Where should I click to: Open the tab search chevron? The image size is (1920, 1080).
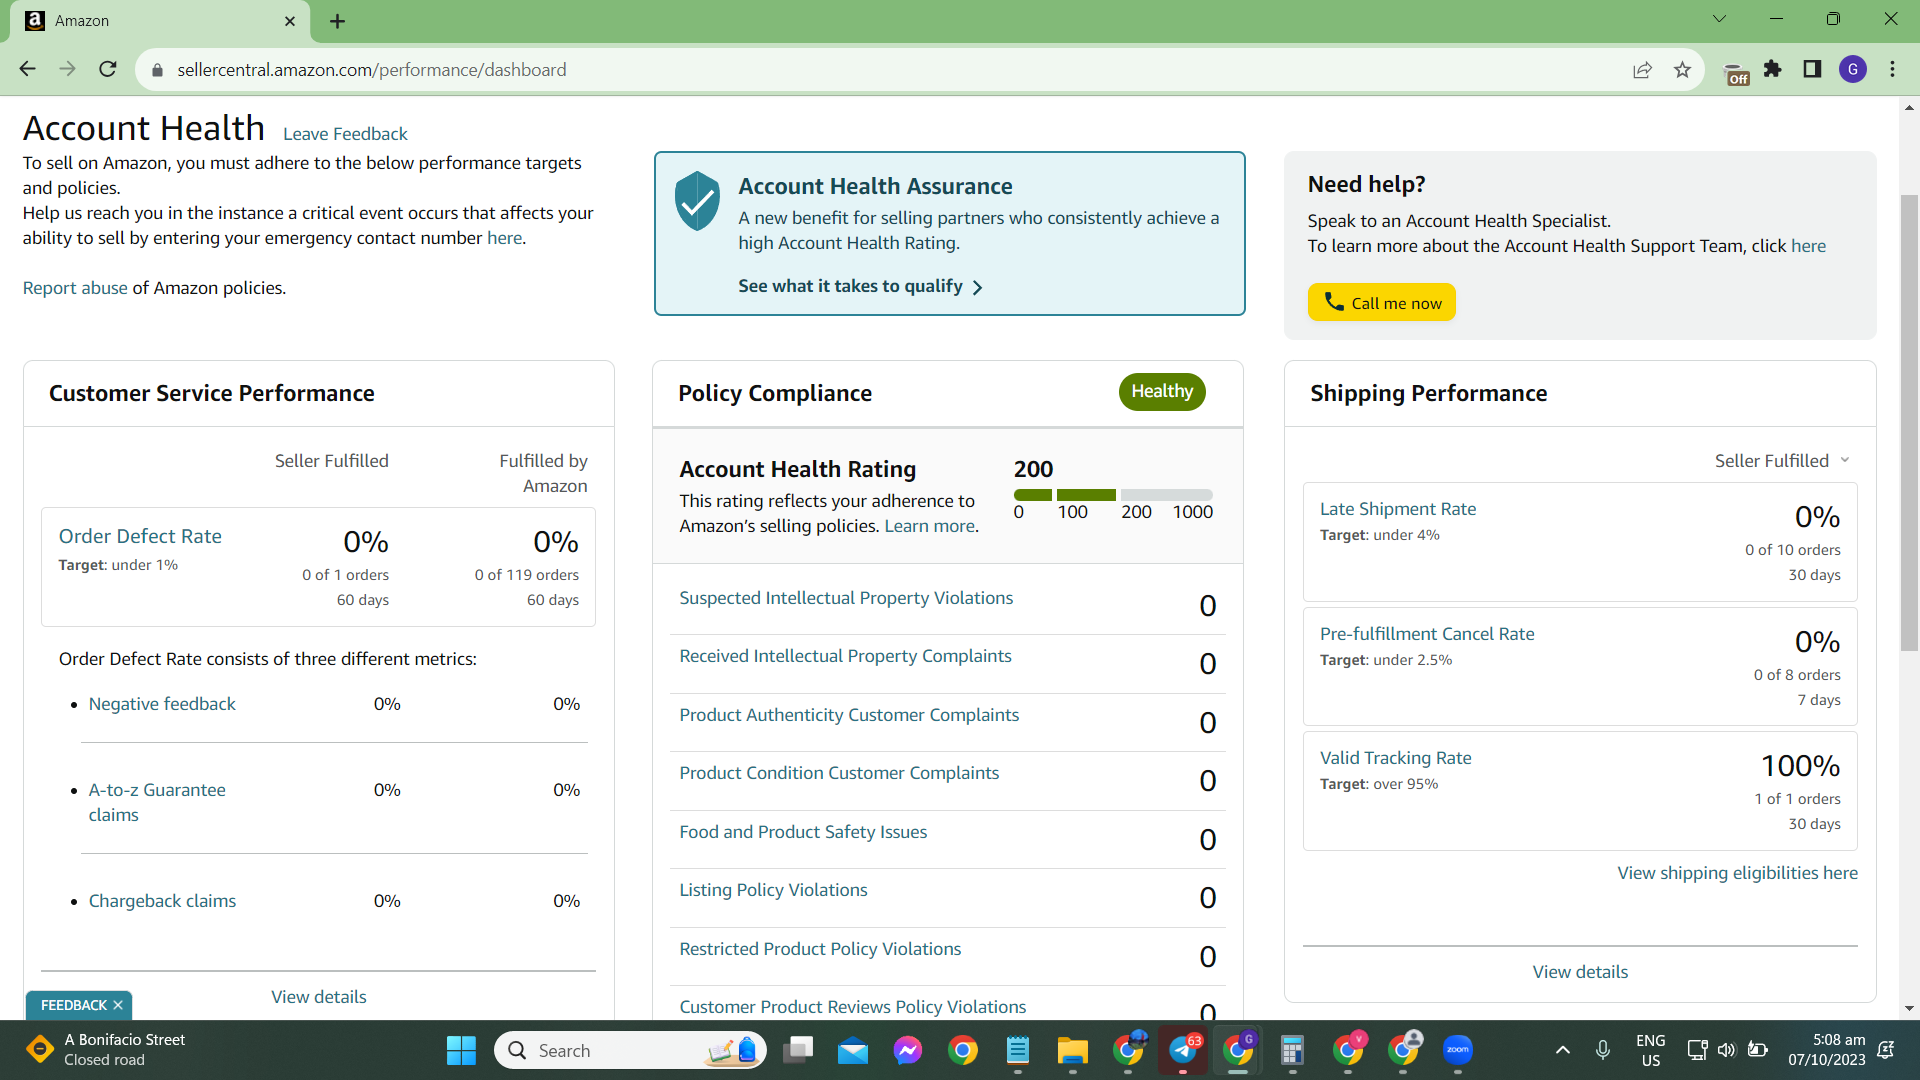pos(1719,19)
